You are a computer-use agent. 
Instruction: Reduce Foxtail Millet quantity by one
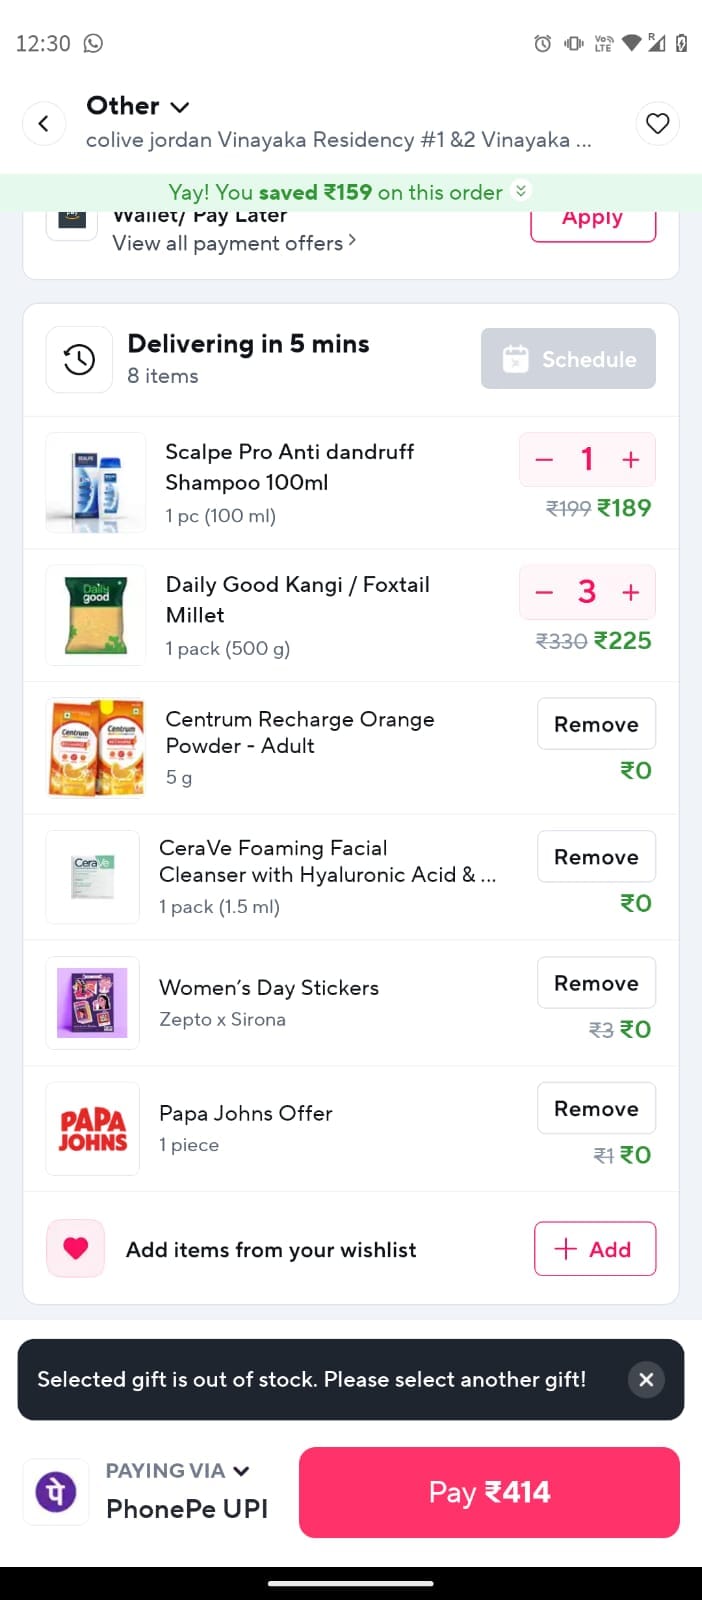[x=544, y=592]
